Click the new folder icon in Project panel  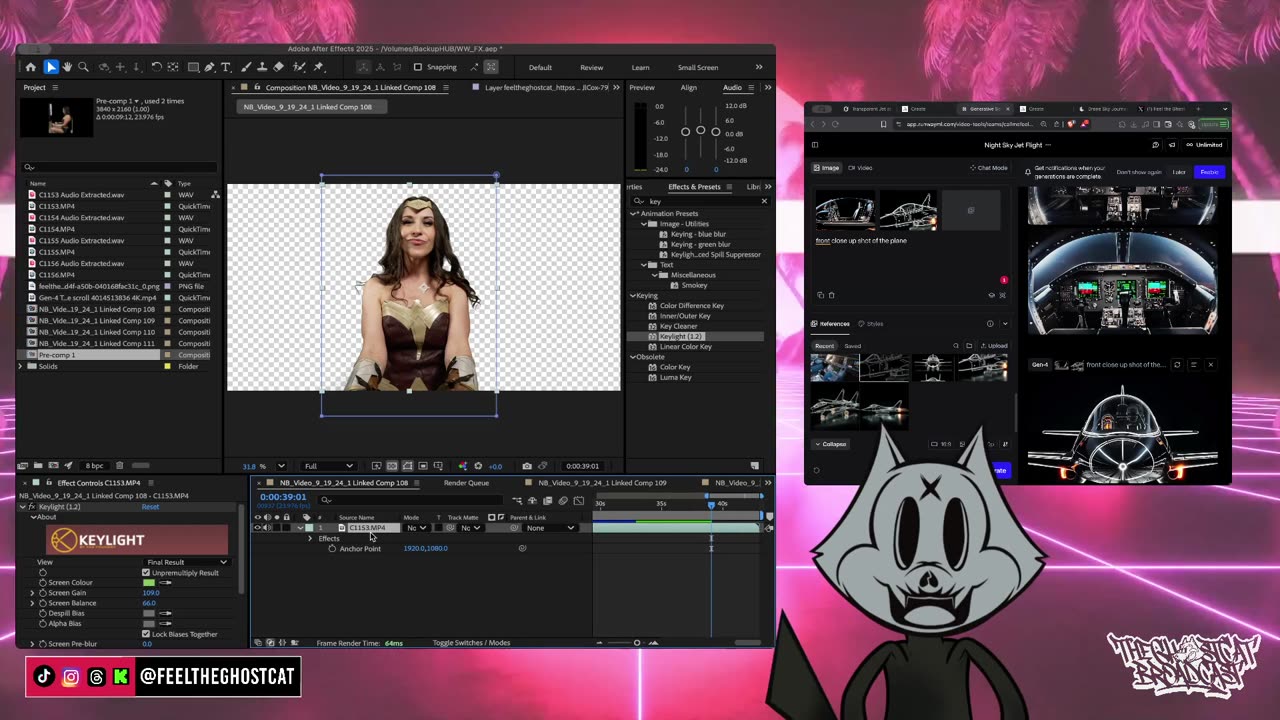click(x=38, y=465)
